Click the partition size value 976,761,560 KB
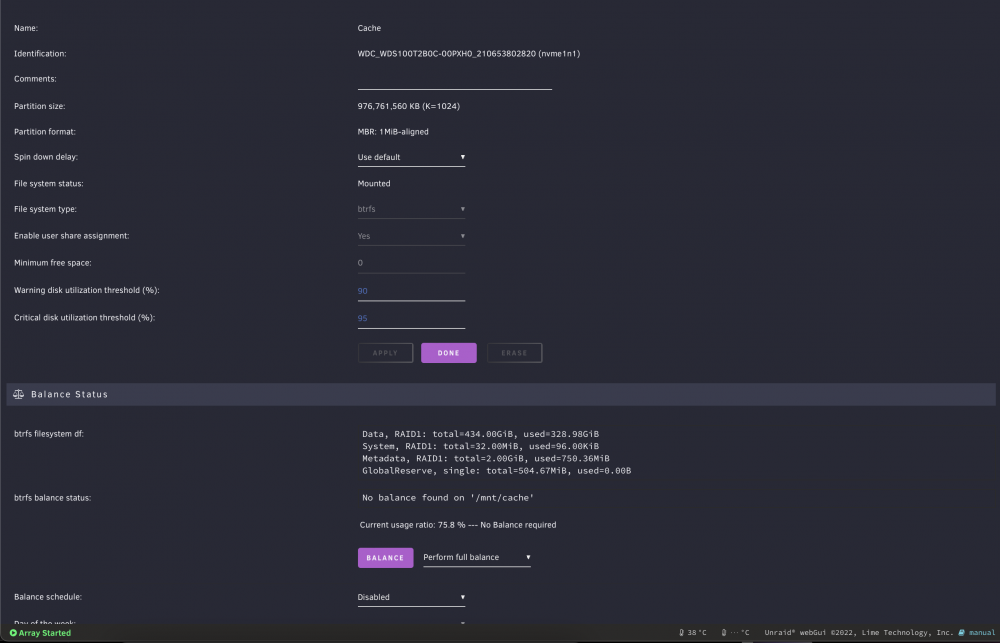Image resolution: width=1000 pixels, height=643 pixels. click(x=409, y=106)
